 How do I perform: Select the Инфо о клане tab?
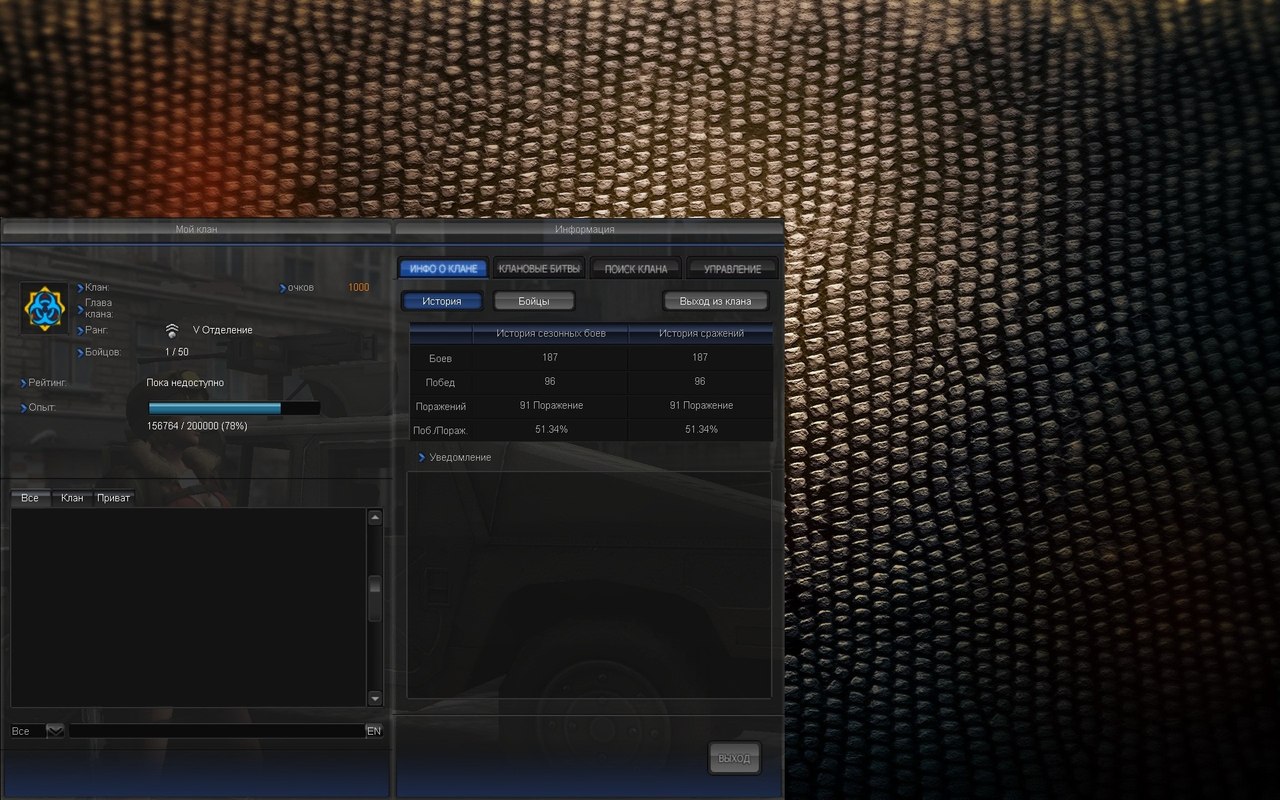(x=443, y=269)
